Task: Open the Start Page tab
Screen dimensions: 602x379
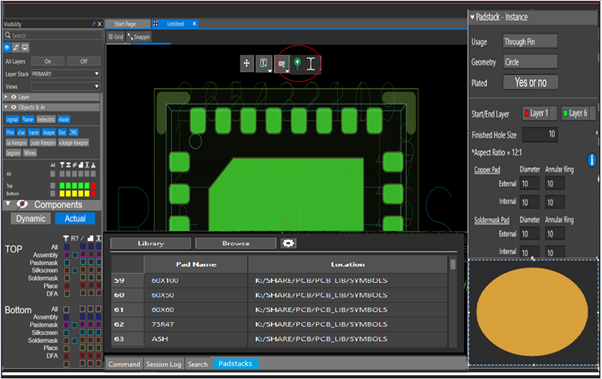Action: pyautogui.click(x=125, y=24)
